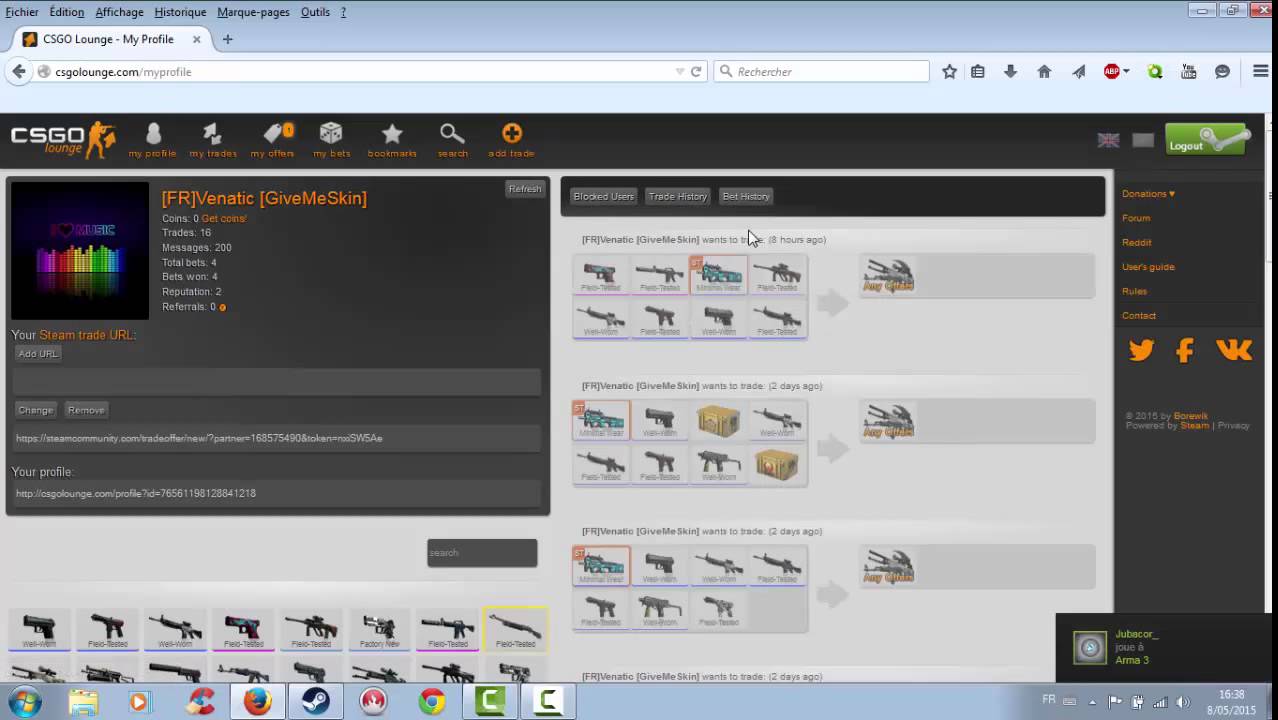Open the Adblock Plus dropdown arrow

1126,72
